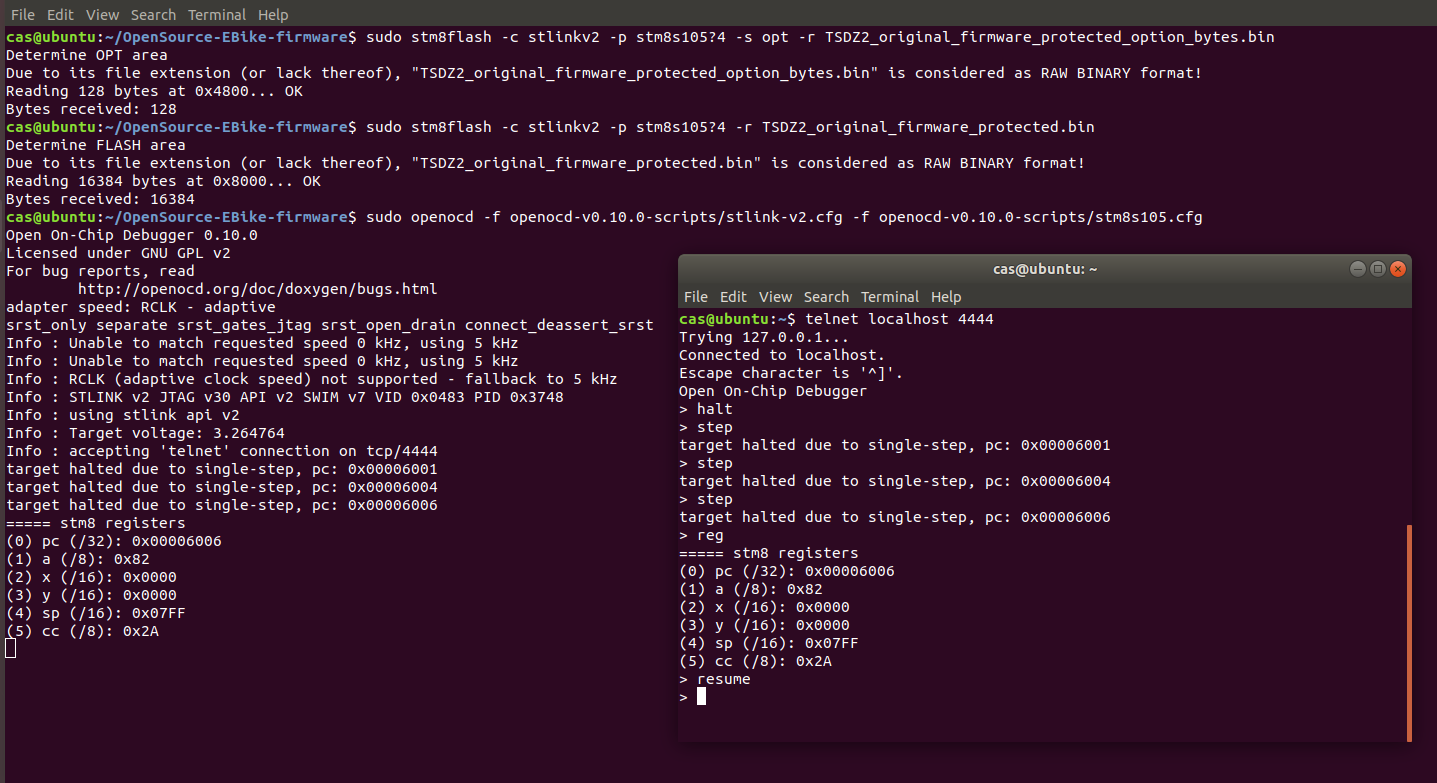Click the prompt after resume command
The width and height of the screenshot is (1437, 783).
pyautogui.click(x=692, y=697)
